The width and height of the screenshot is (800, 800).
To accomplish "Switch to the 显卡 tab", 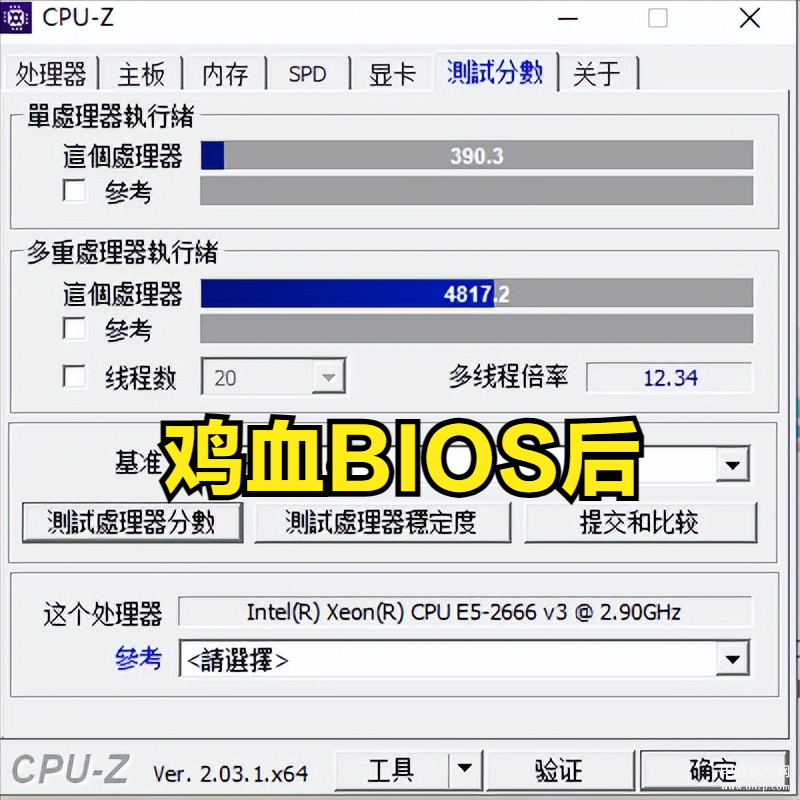I will click(392, 73).
